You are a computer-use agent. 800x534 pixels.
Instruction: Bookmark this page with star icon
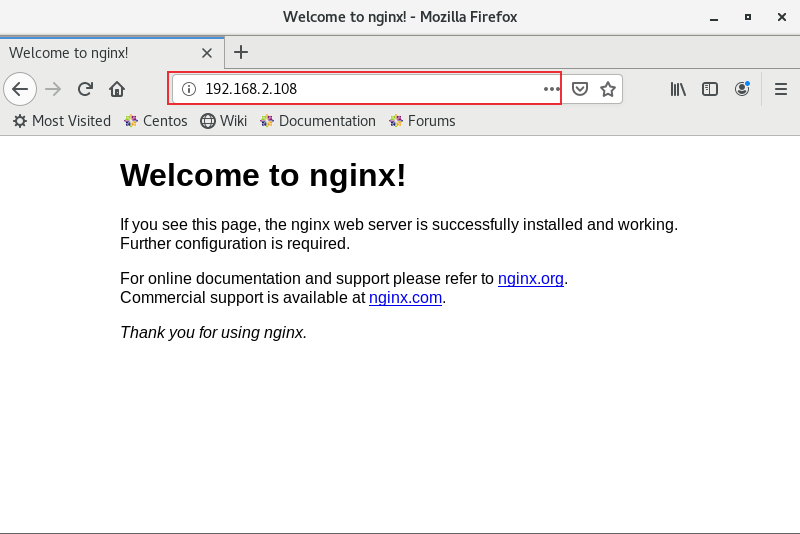pos(608,89)
